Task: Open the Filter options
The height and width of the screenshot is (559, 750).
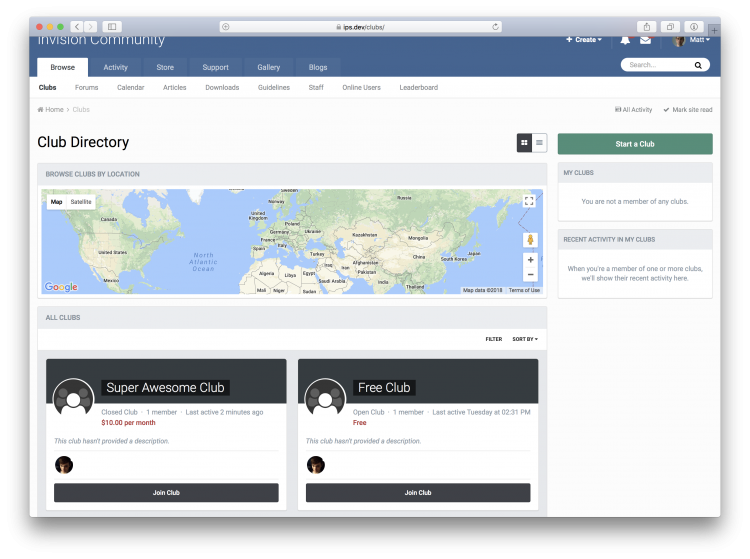Action: [x=494, y=339]
